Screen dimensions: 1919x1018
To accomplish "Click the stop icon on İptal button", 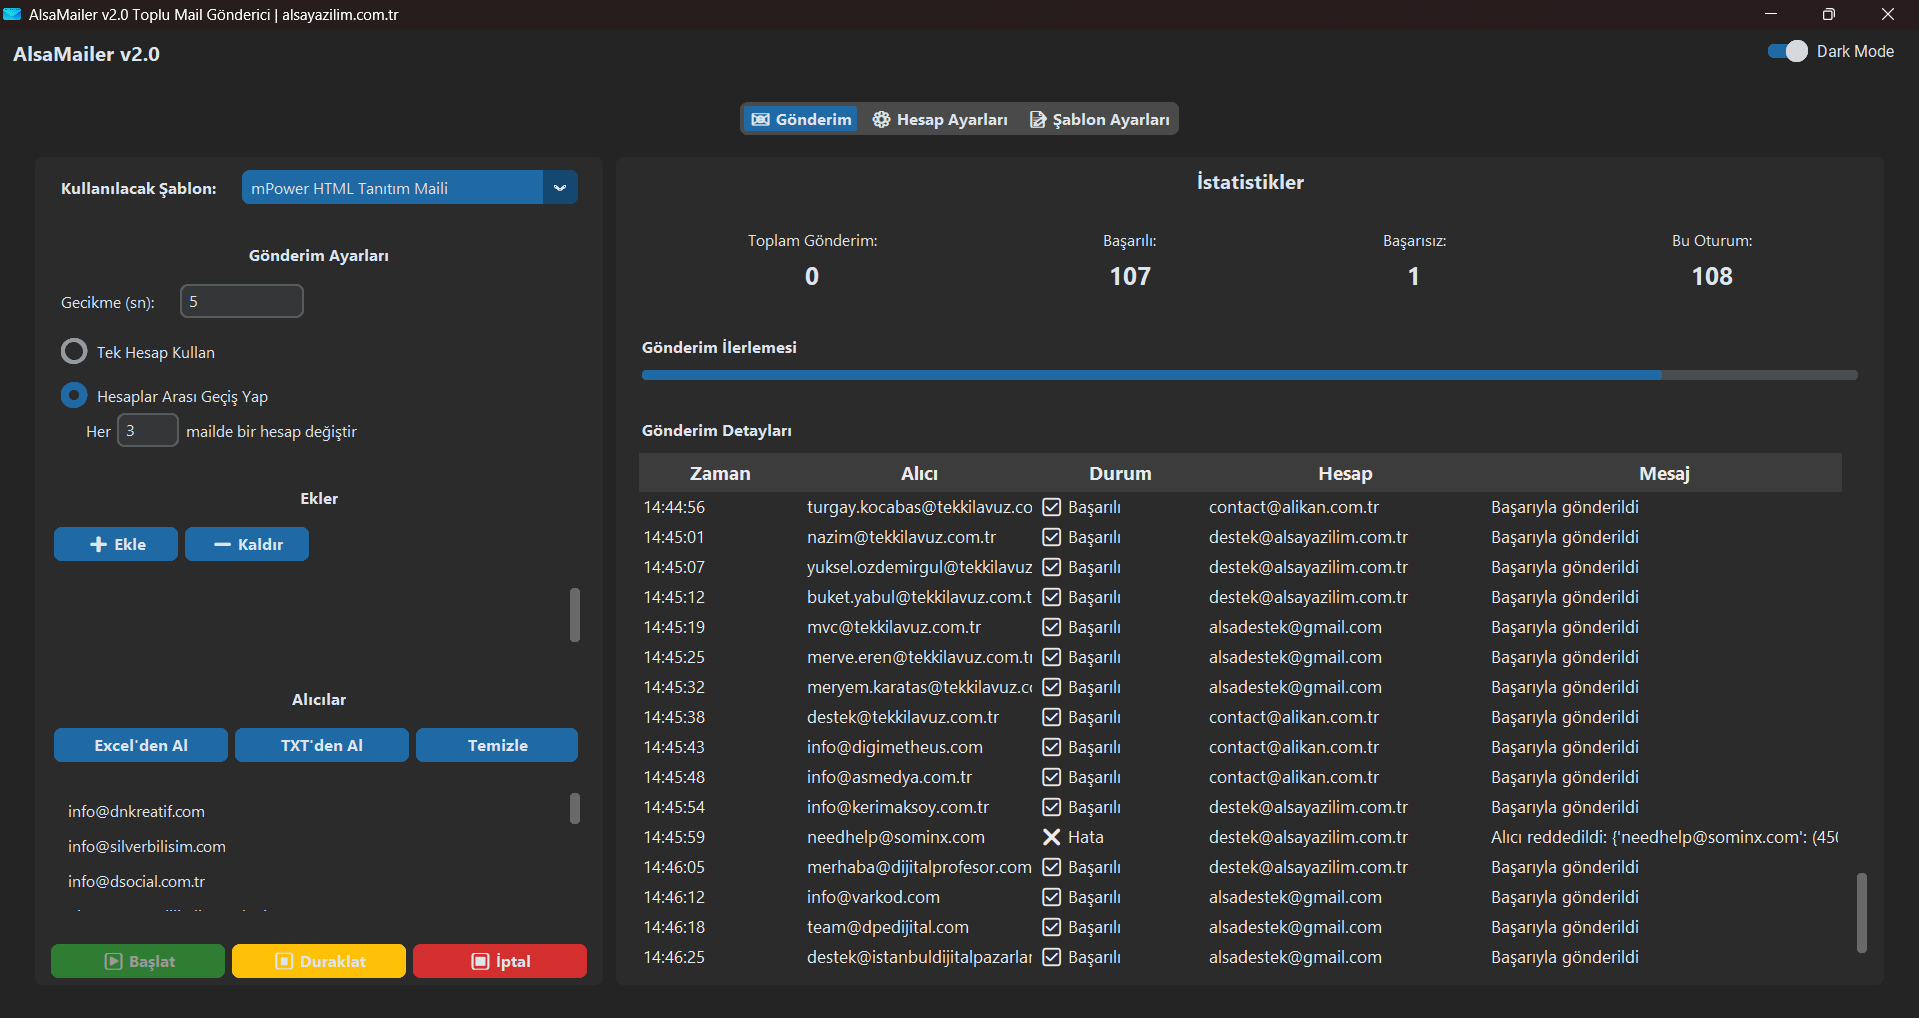I will pos(480,961).
